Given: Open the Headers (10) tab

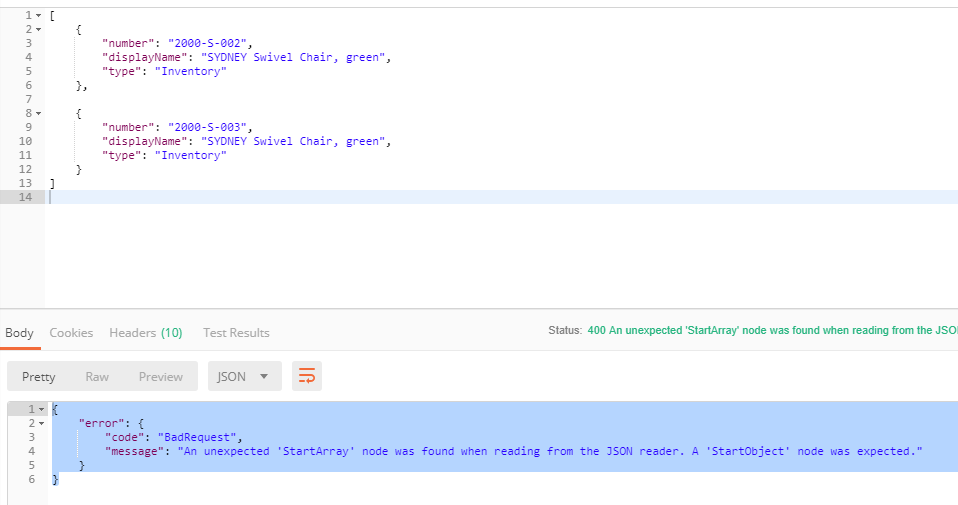Looking at the screenshot, I should [145, 333].
